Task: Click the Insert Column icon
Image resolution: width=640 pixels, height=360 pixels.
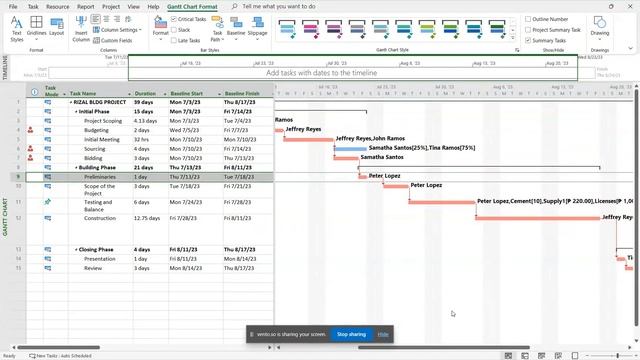Action: pyautogui.click(x=81, y=29)
